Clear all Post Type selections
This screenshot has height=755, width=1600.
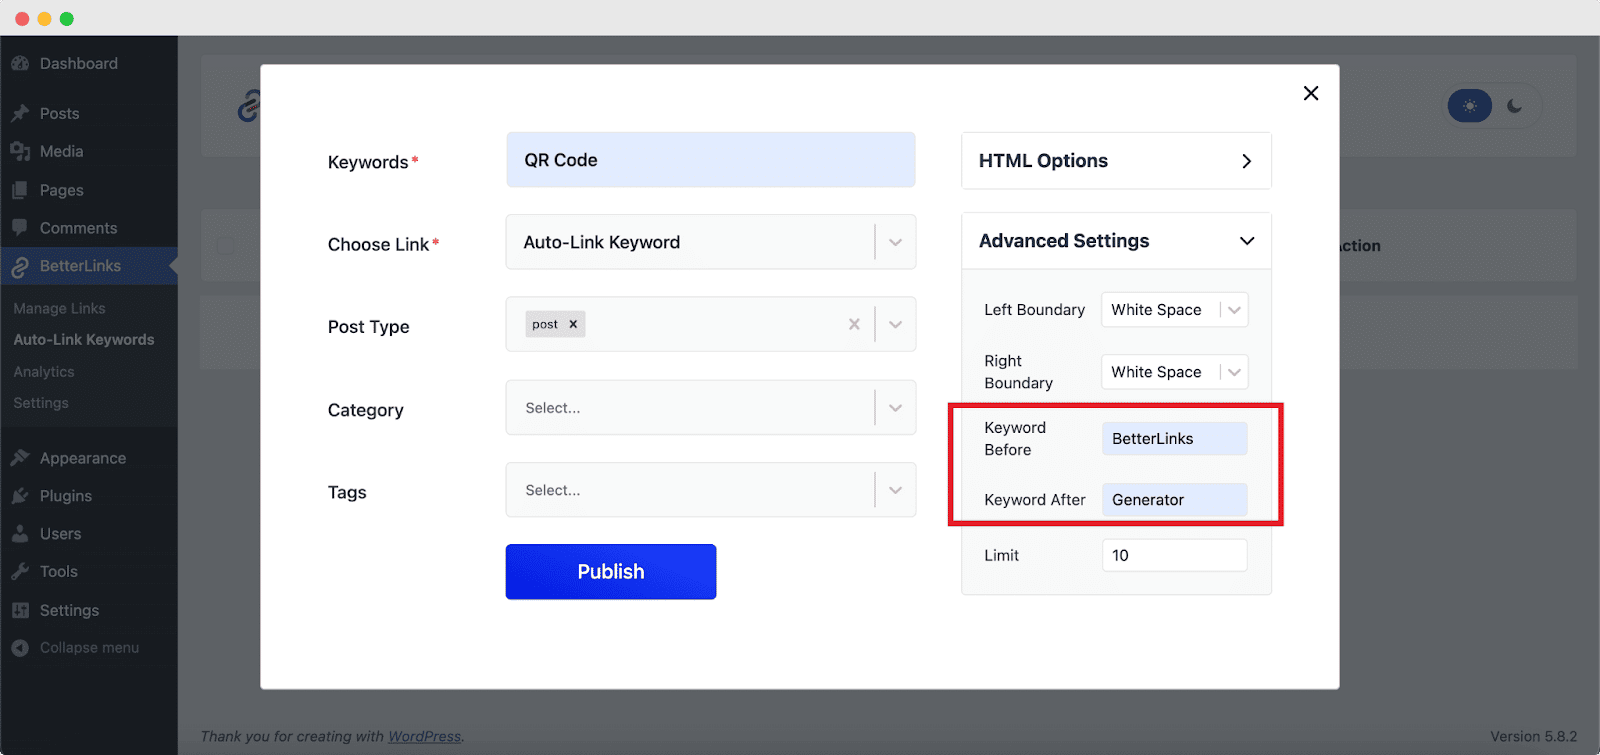pyautogui.click(x=854, y=324)
